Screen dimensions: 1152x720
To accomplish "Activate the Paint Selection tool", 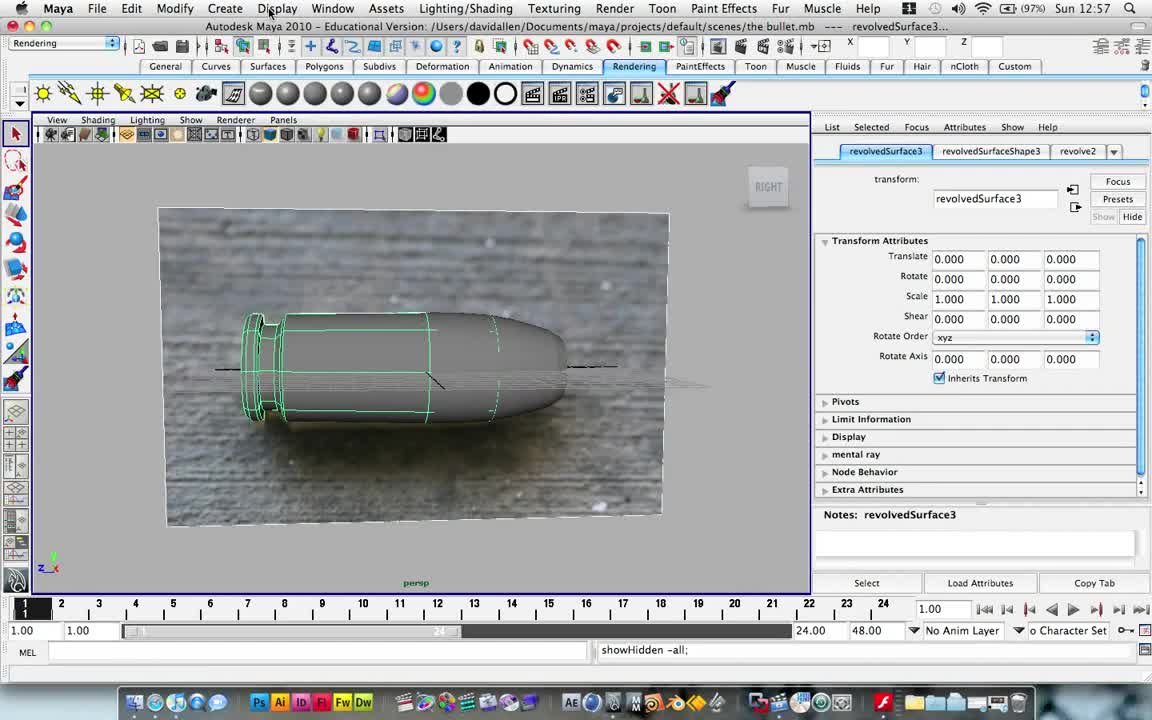I will tap(15, 188).
